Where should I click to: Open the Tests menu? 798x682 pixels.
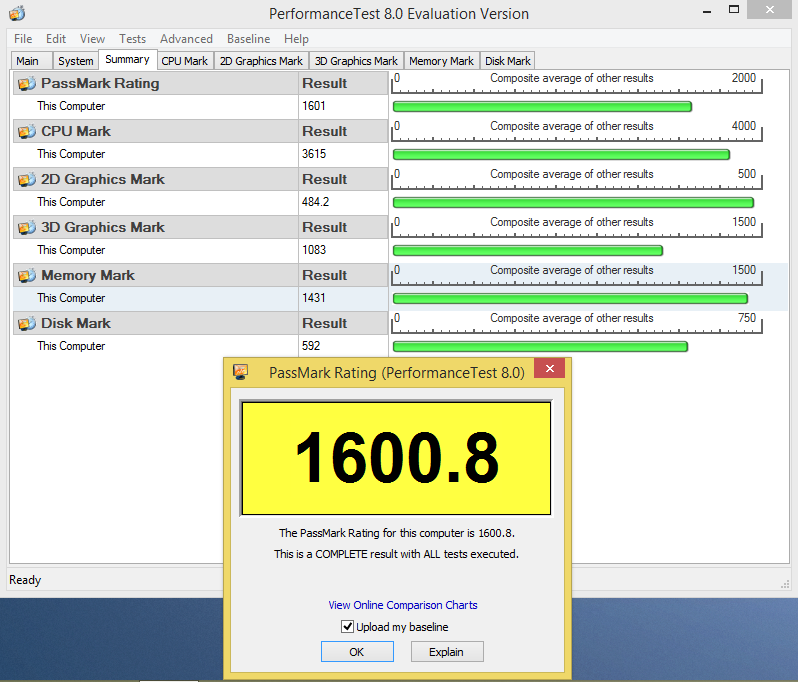click(x=132, y=39)
